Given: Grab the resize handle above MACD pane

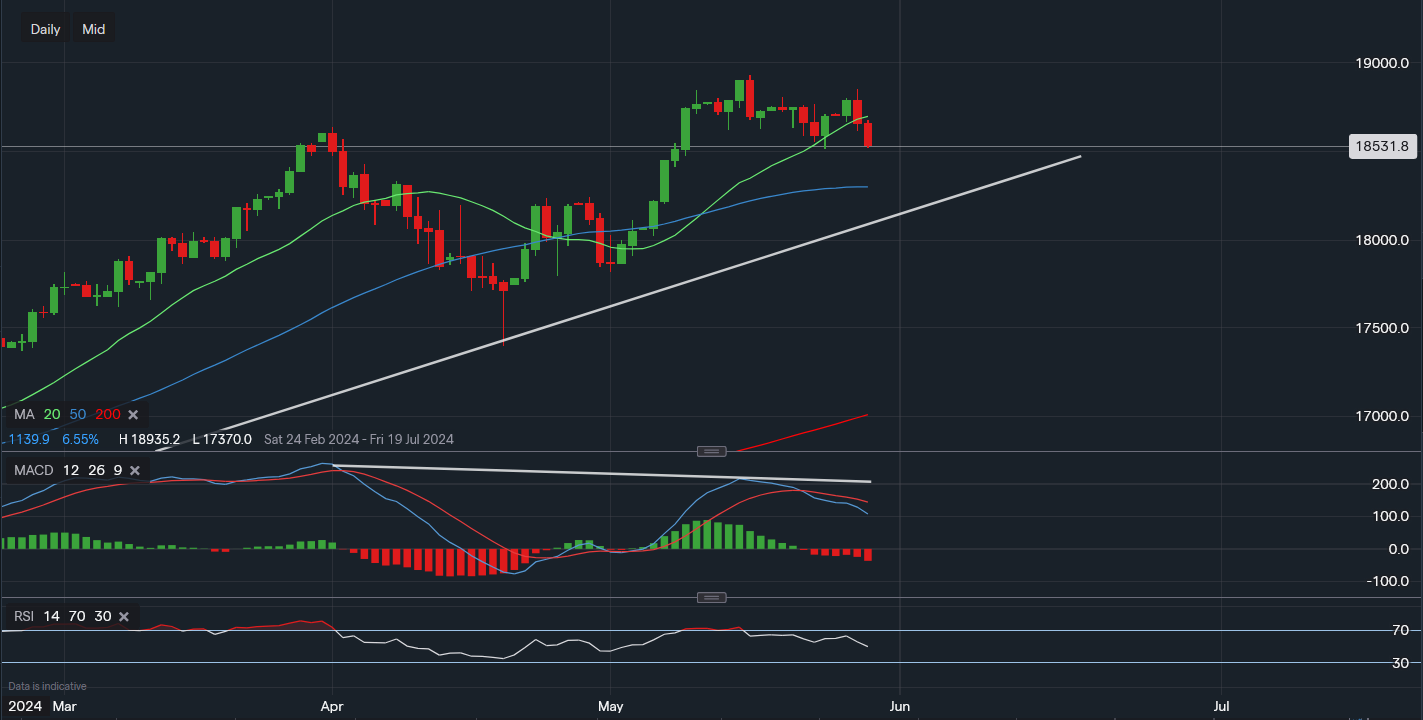Looking at the screenshot, I should [x=711, y=451].
